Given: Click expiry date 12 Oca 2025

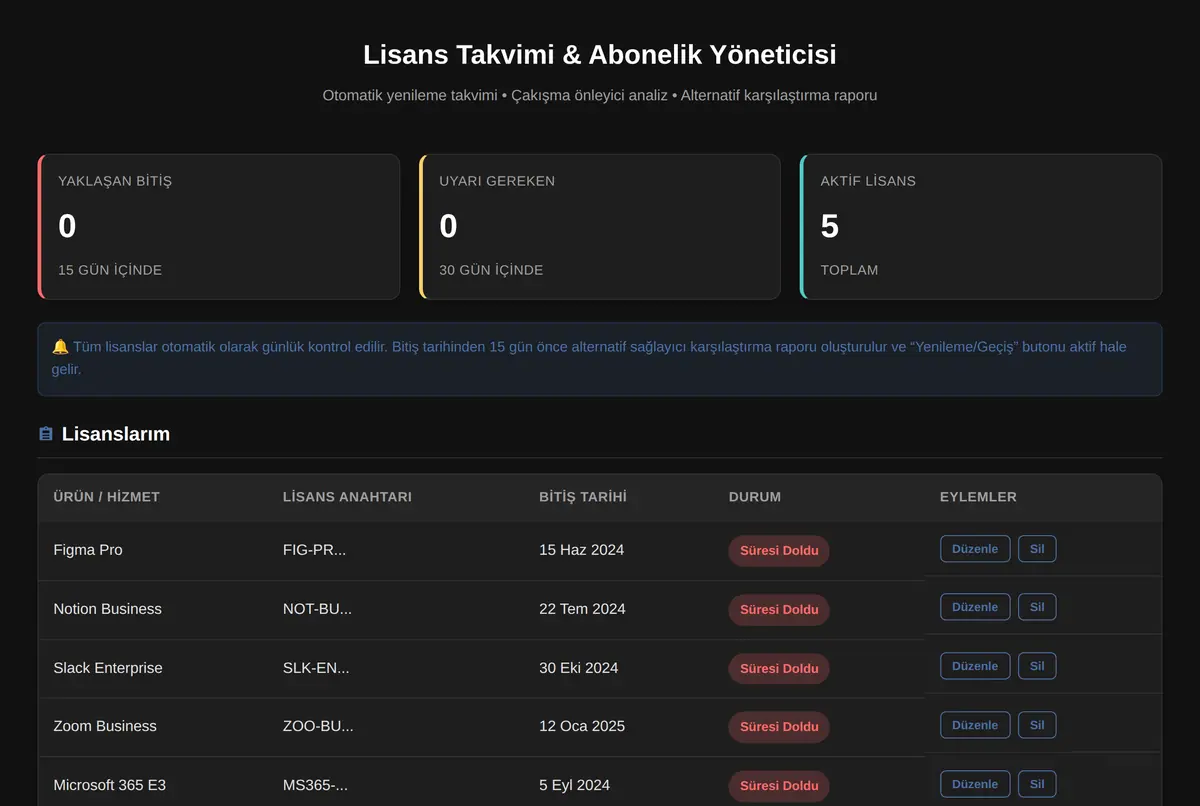Looking at the screenshot, I should [x=582, y=726].
